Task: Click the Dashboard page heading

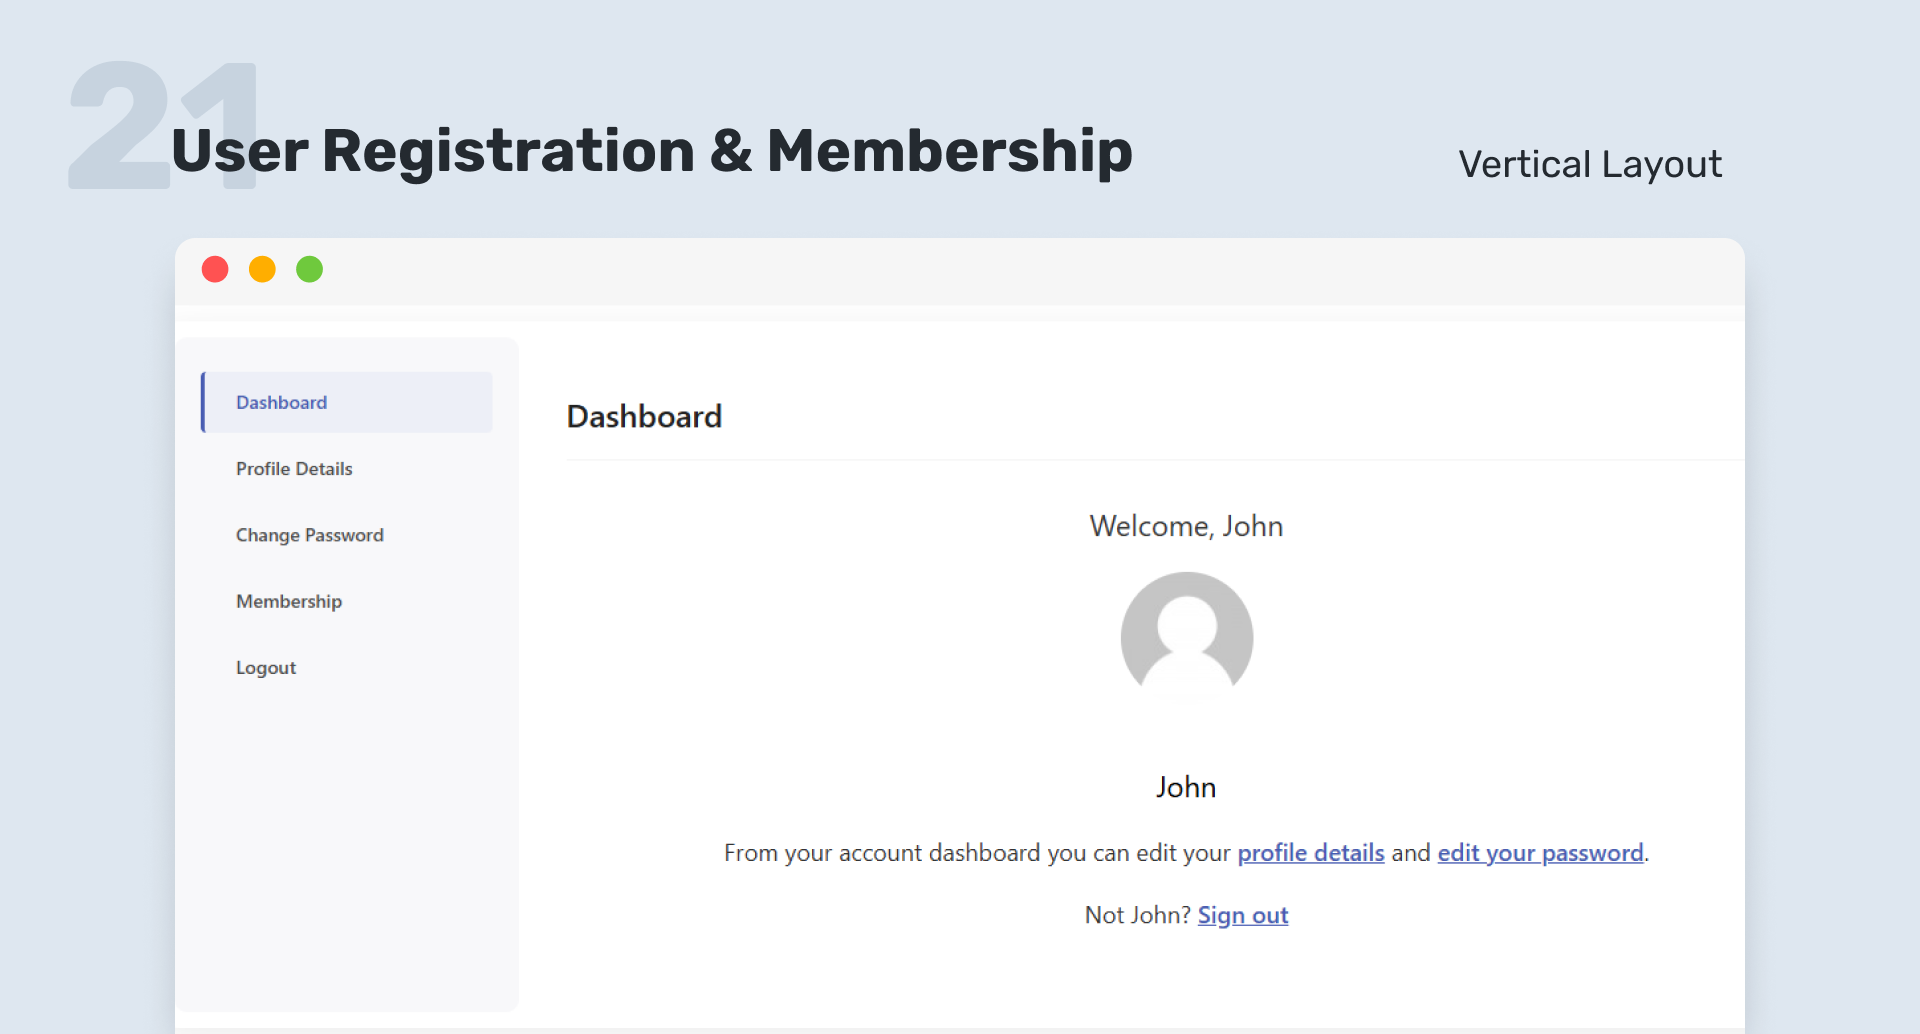Action: pos(644,416)
